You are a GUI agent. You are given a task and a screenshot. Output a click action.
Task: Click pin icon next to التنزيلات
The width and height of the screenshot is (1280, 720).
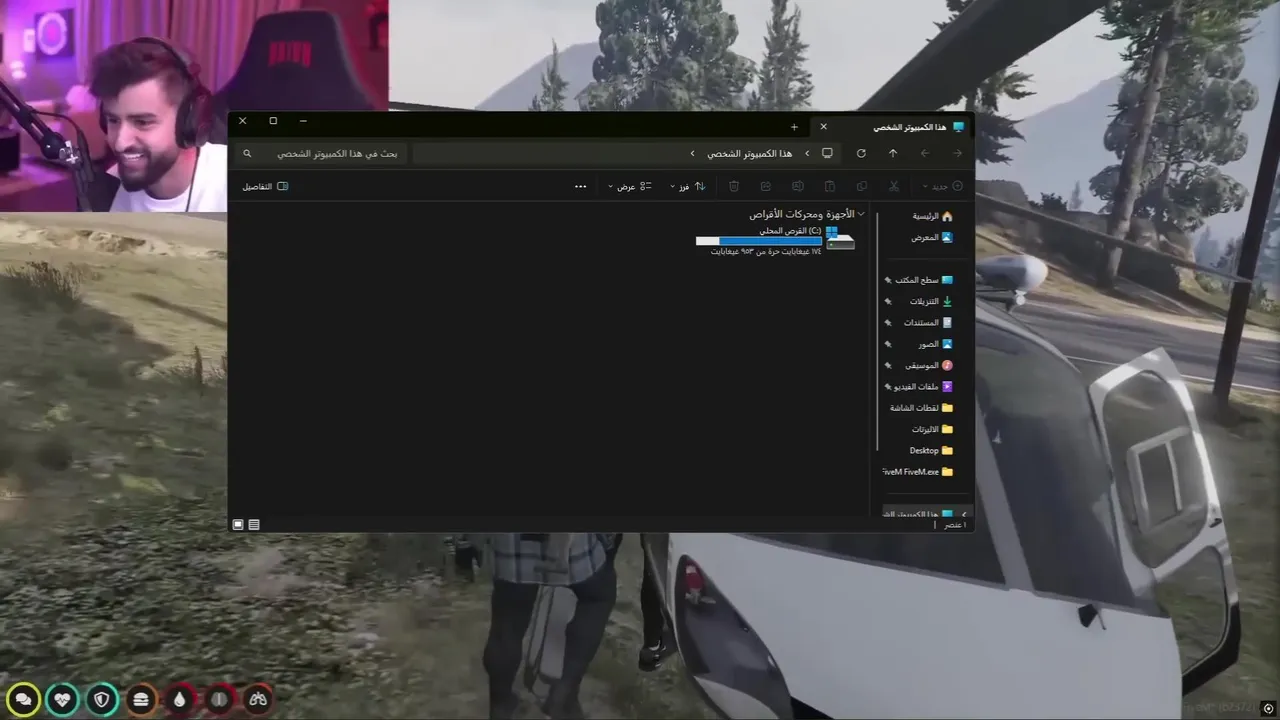(x=887, y=301)
